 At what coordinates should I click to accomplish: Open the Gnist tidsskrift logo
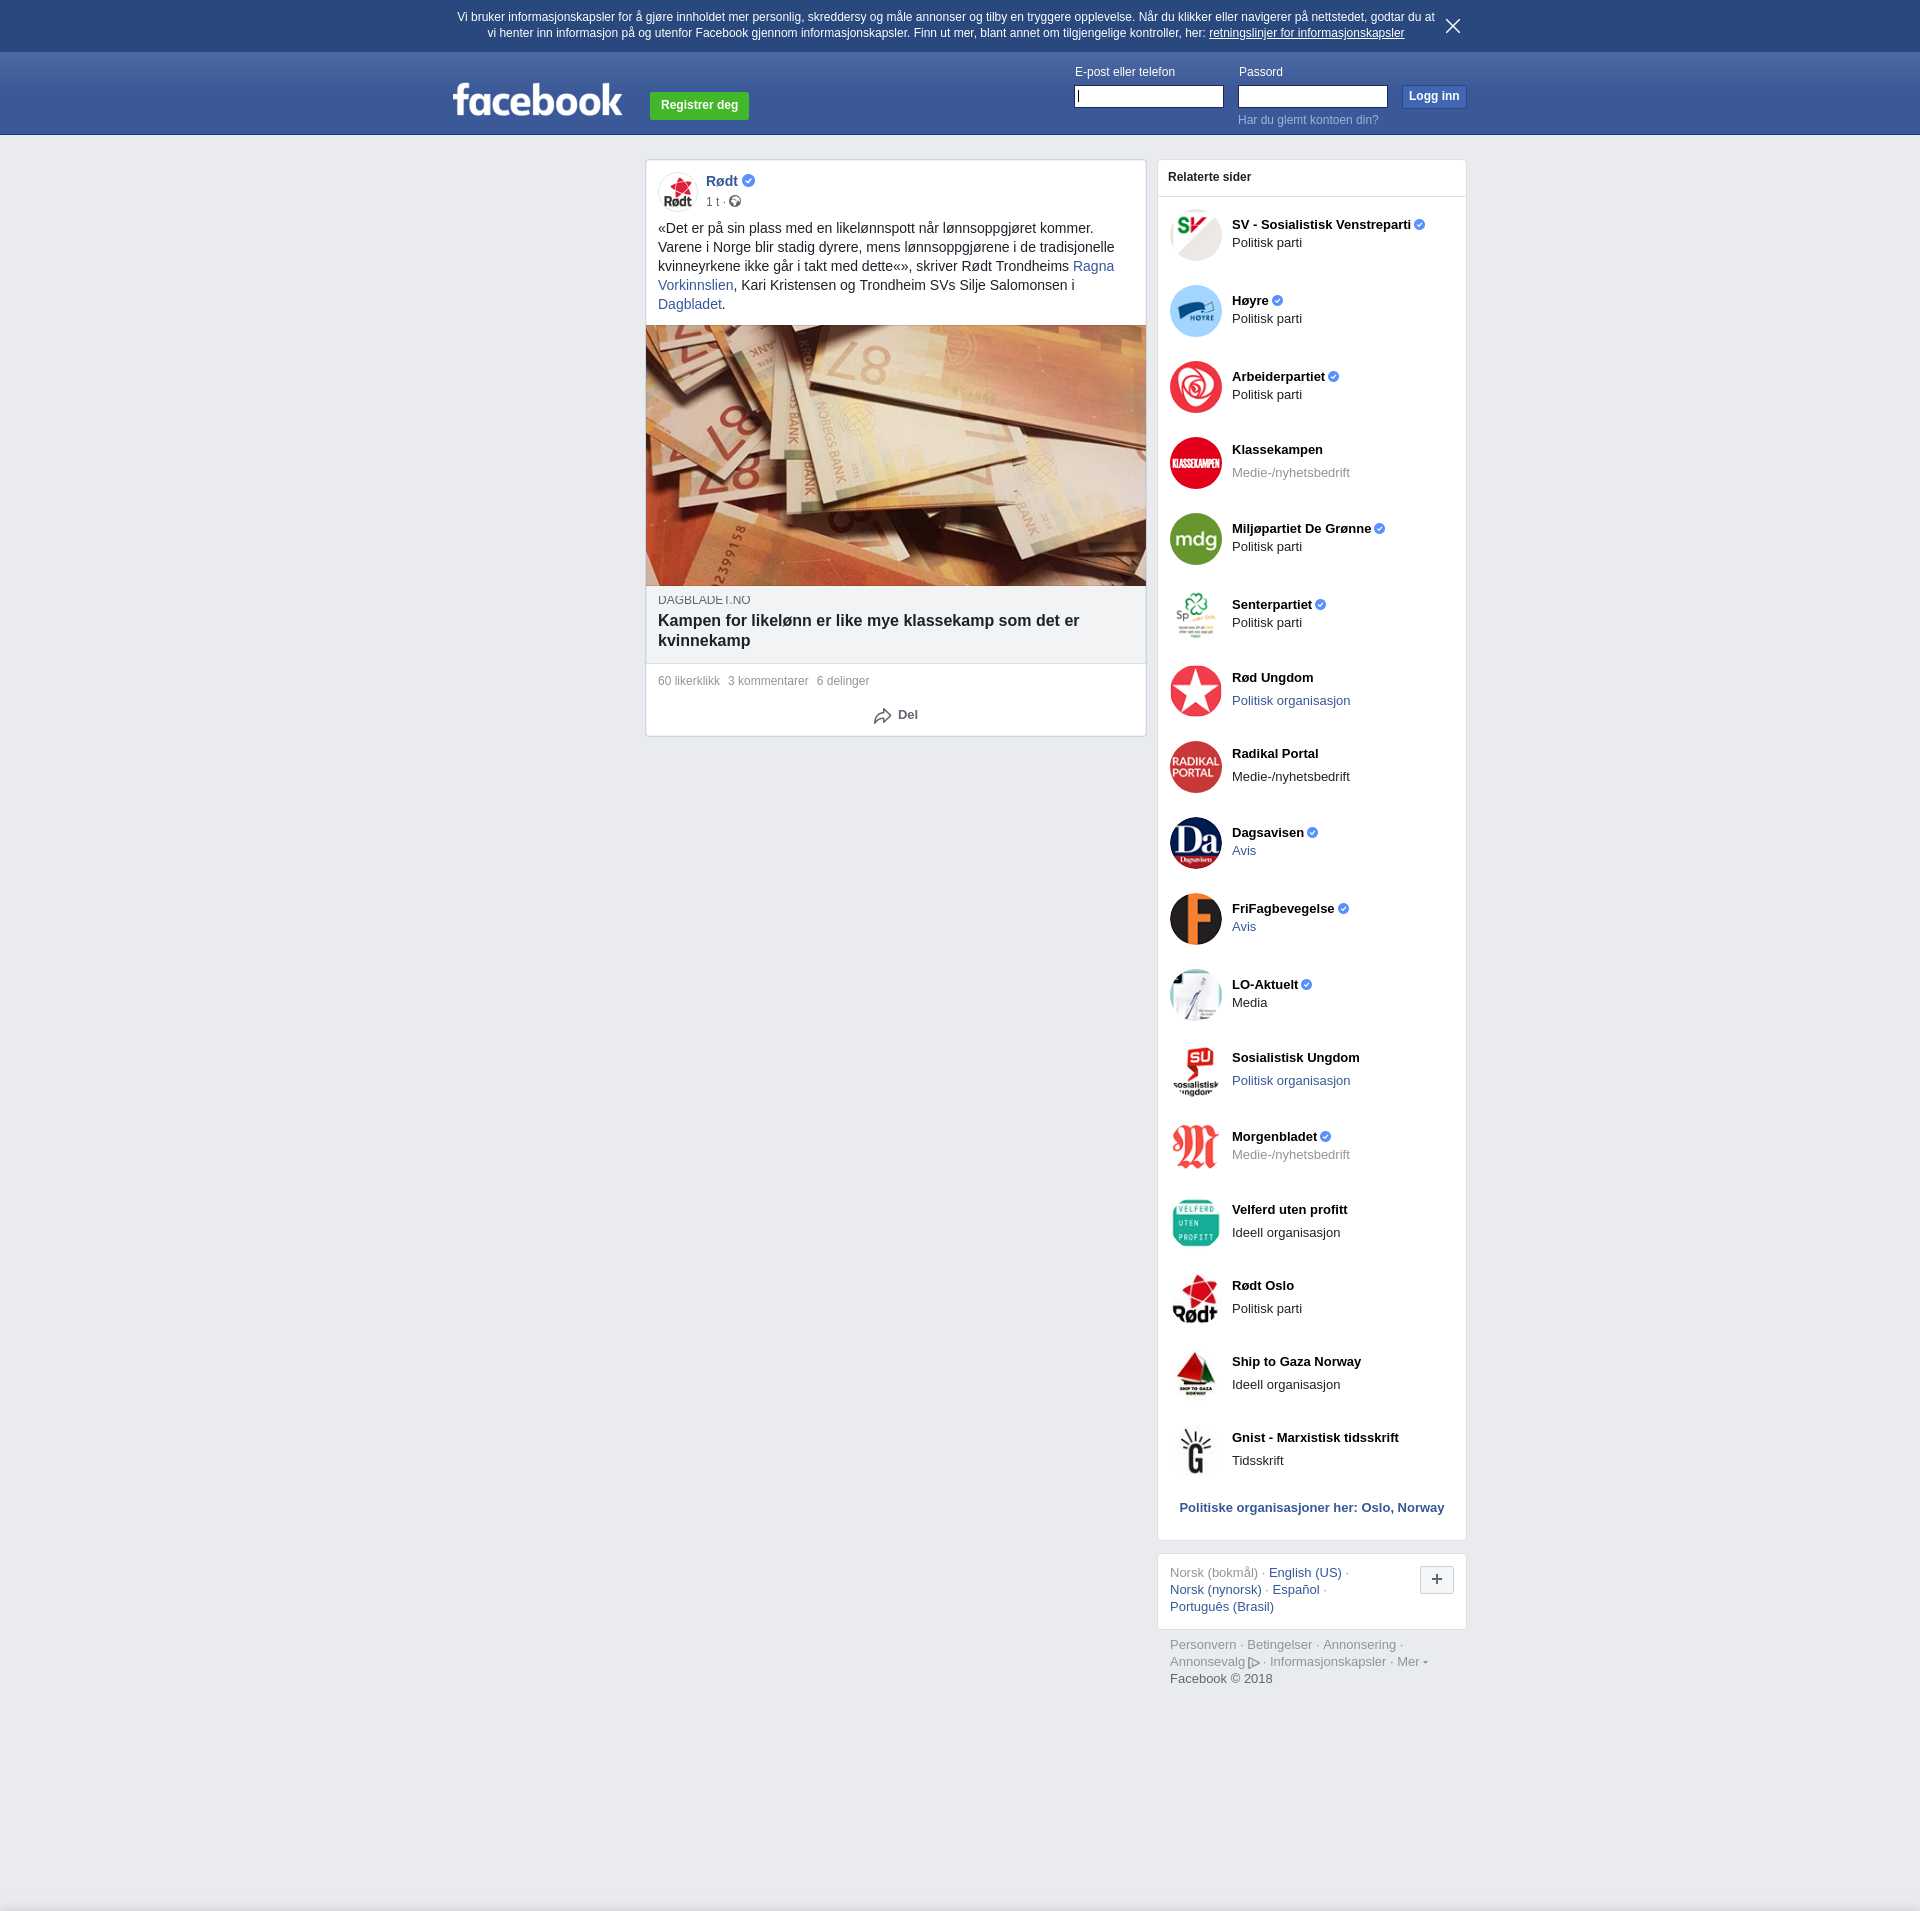[1196, 1451]
